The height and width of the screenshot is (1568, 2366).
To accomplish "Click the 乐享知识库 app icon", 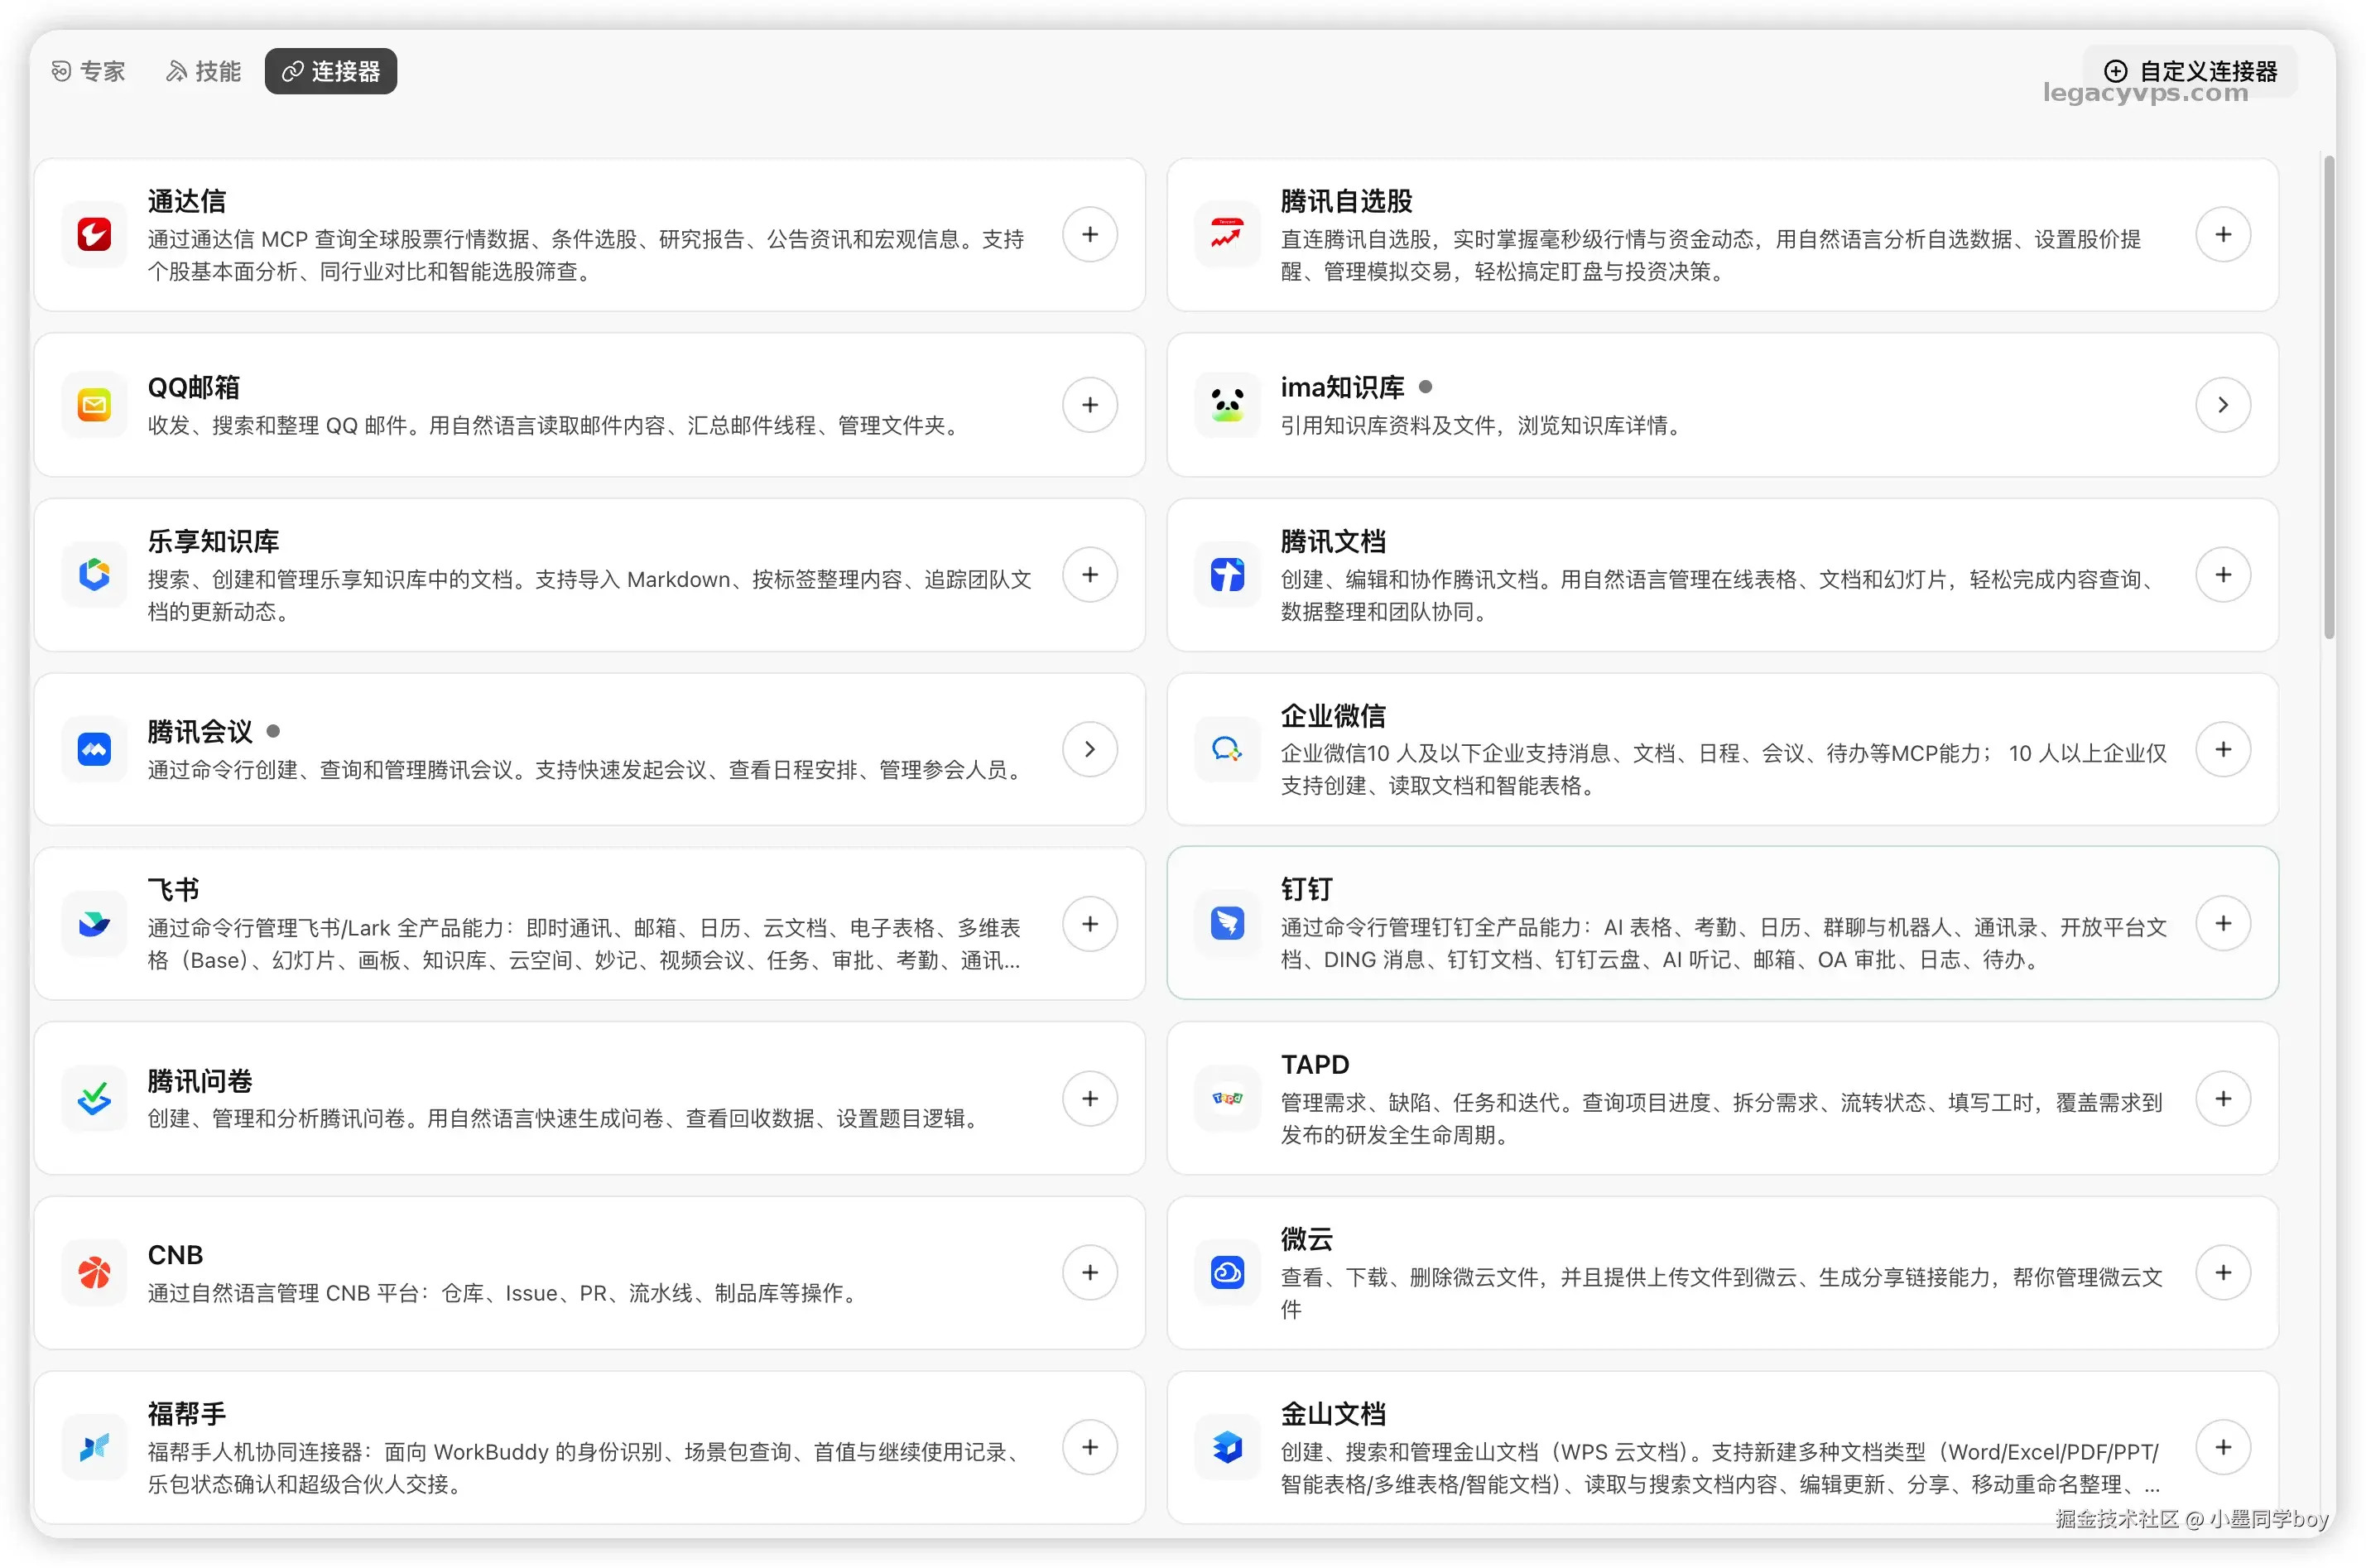I will pyautogui.click(x=95, y=575).
